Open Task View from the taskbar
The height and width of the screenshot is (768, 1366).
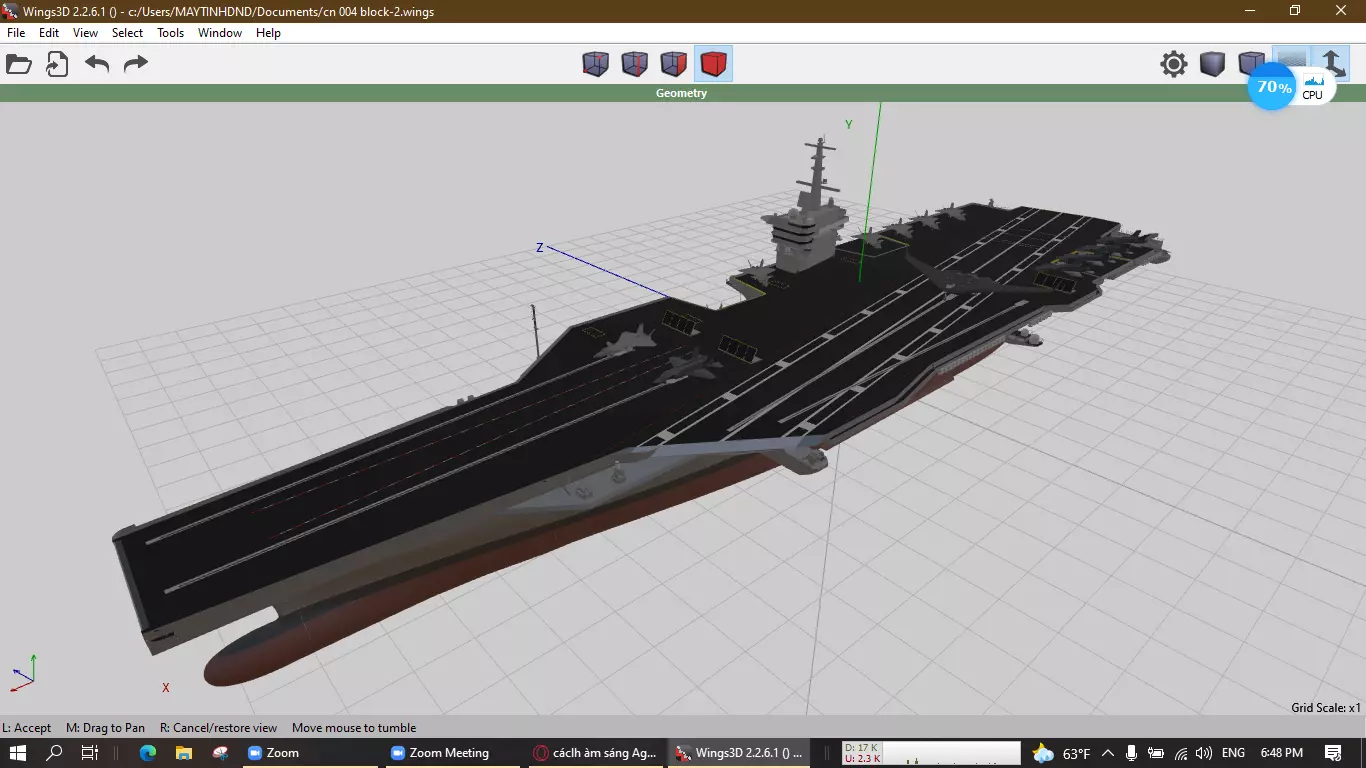(89, 753)
